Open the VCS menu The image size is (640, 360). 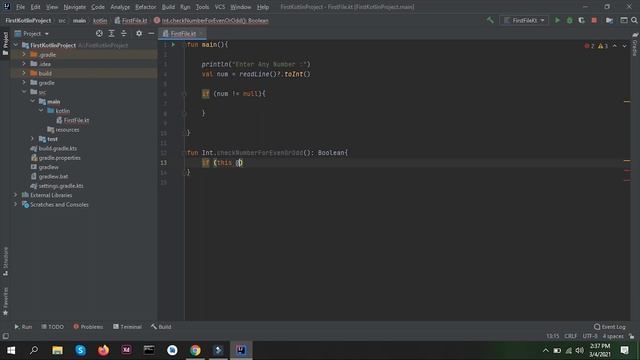(x=220, y=7)
